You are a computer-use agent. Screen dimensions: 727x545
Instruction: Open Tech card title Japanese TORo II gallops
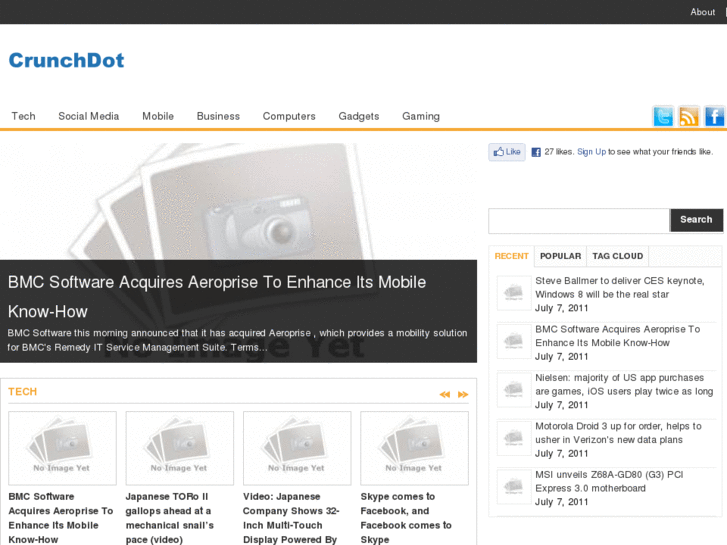[x=170, y=518]
